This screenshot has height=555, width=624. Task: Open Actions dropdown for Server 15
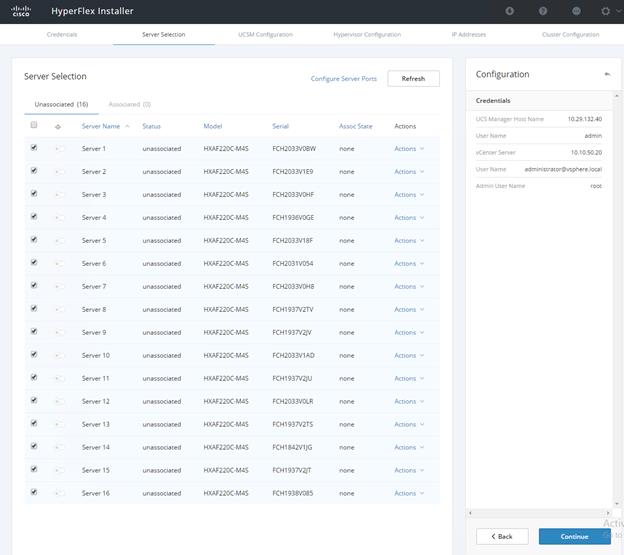point(409,470)
